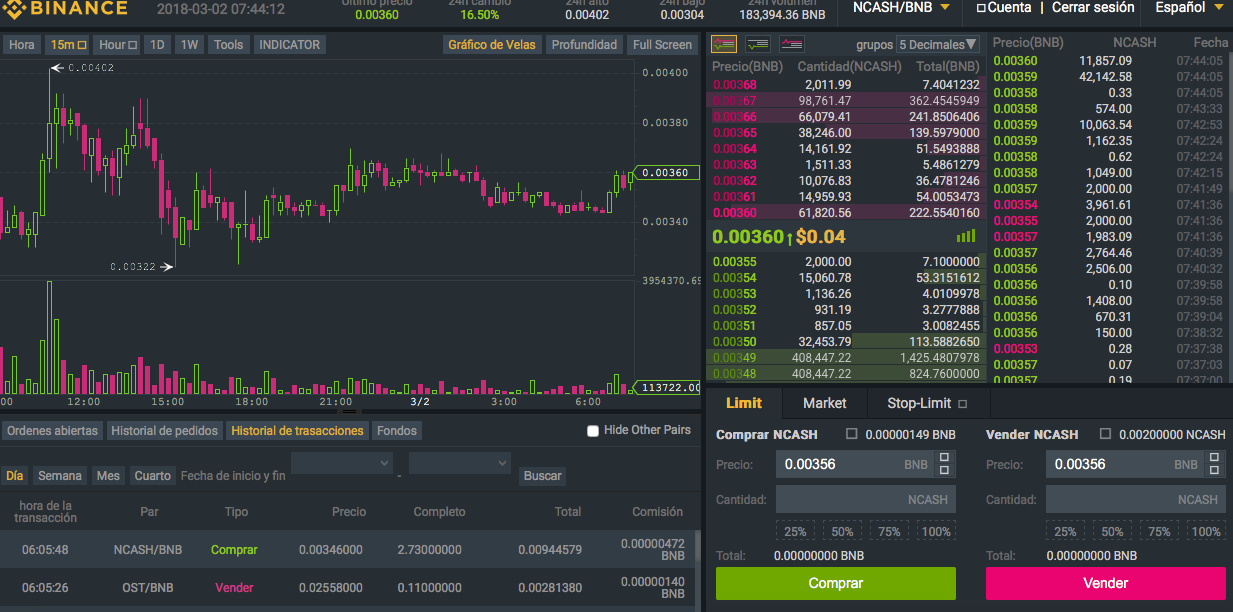Switch to the Stop-Limit order tab
Viewport: 1233px width, 612px height.
click(x=927, y=403)
